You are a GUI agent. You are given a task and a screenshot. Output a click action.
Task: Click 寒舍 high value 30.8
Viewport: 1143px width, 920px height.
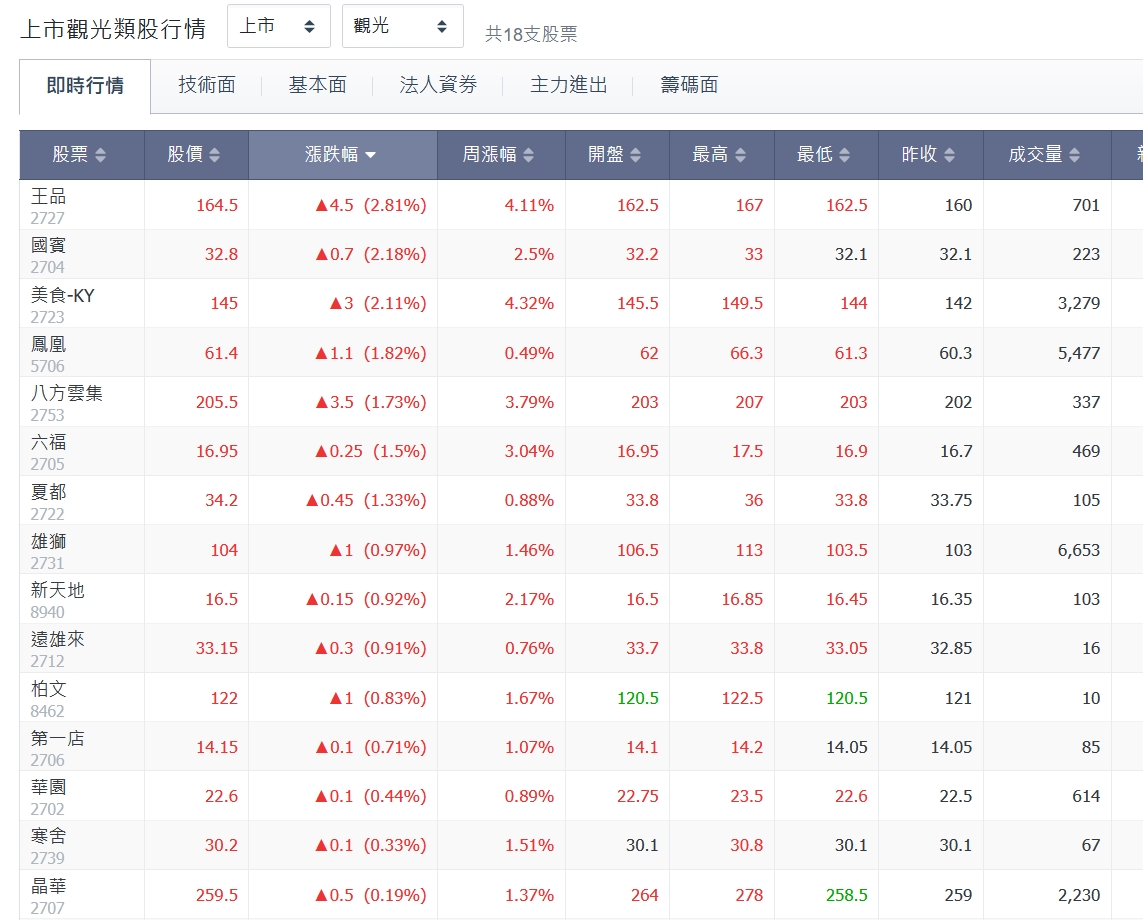click(747, 845)
